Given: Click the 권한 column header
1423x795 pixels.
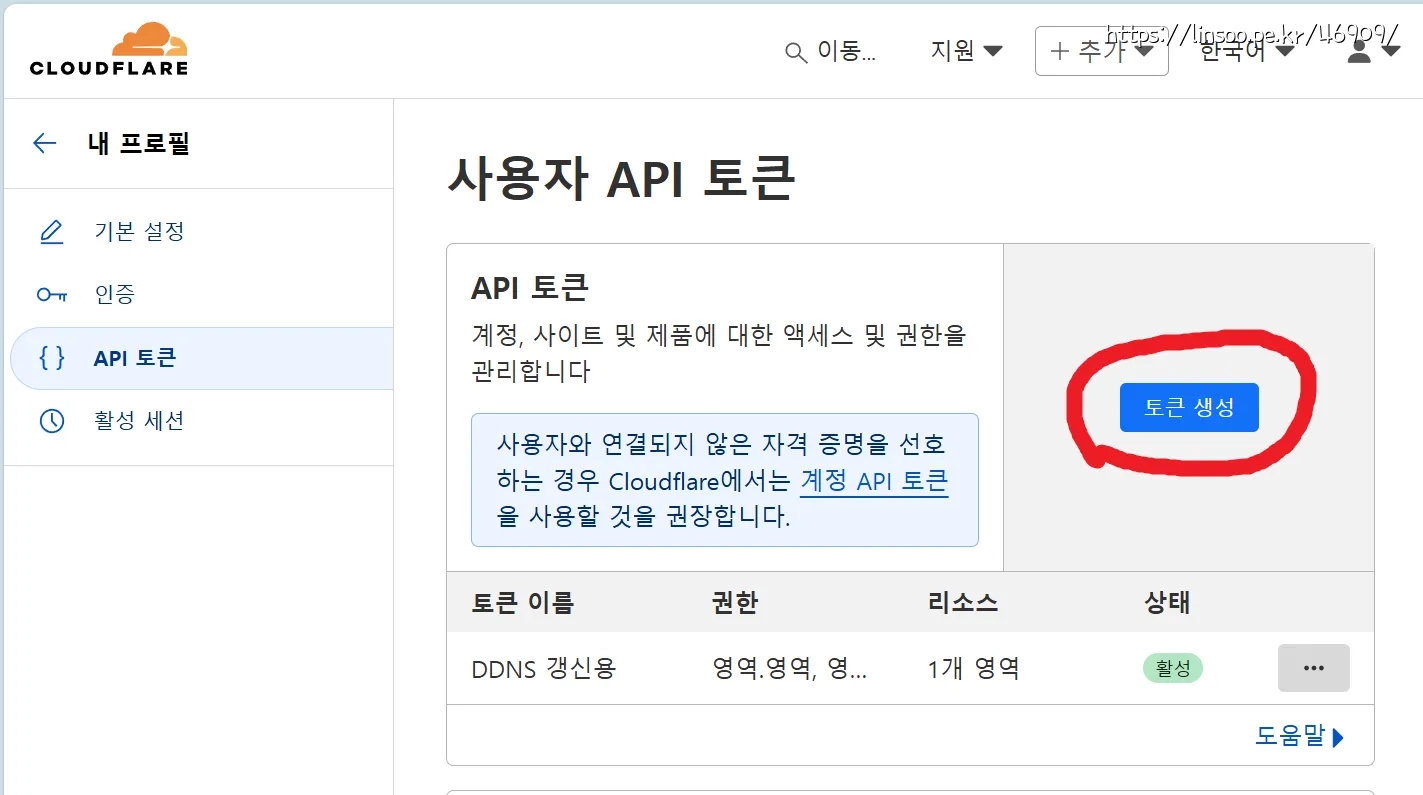Looking at the screenshot, I should pyautogui.click(x=735, y=603).
